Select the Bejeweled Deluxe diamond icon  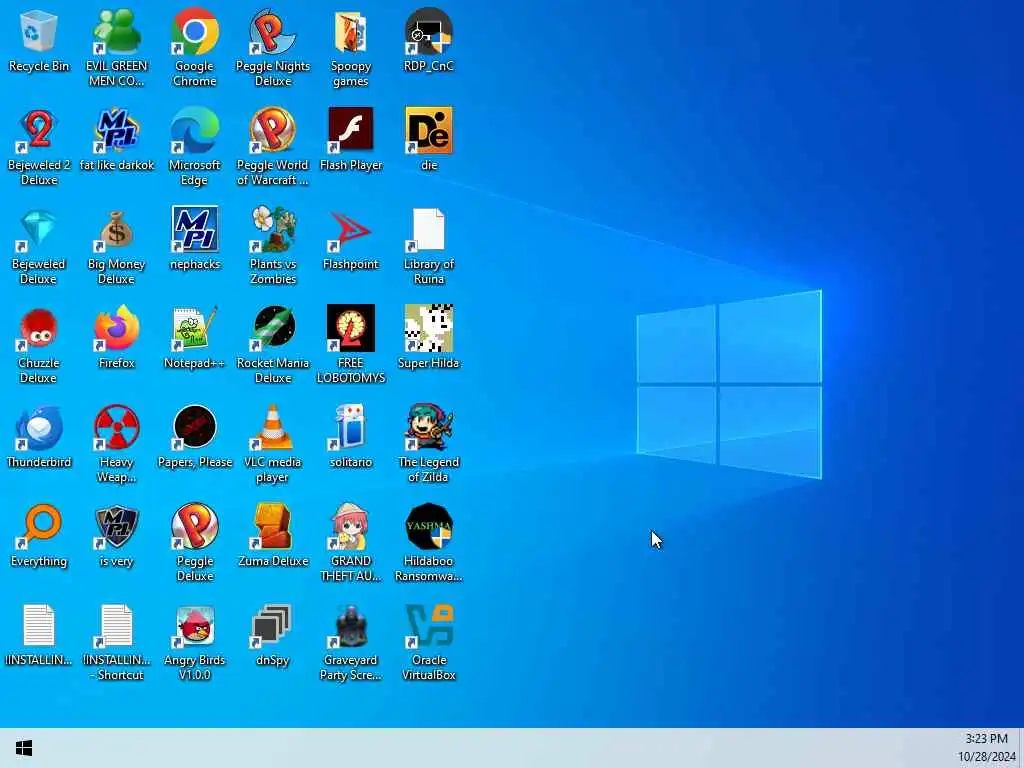(x=39, y=229)
